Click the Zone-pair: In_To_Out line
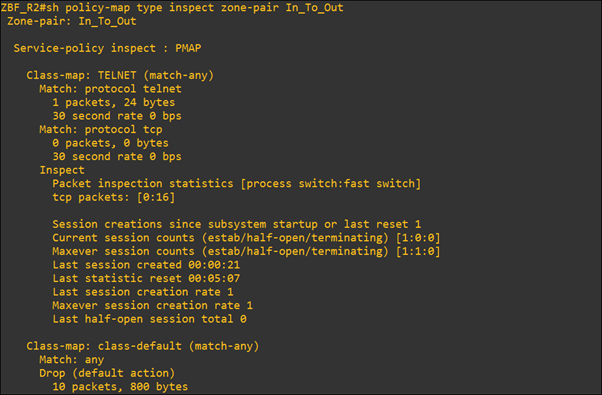This screenshot has width=602, height=395. tap(72, 21)
